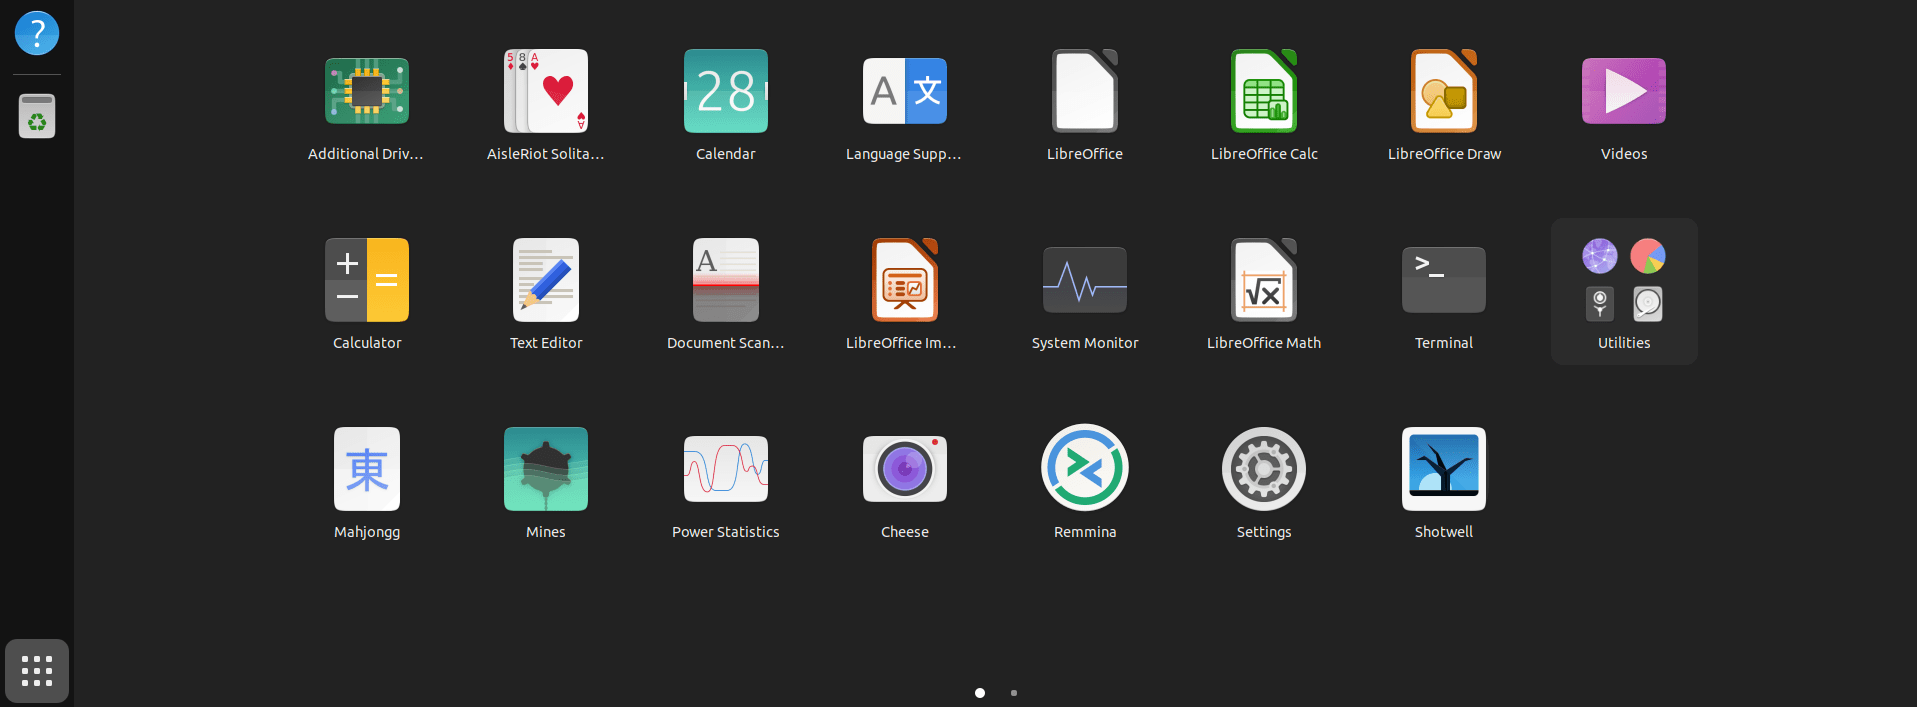The image size is (1917, 707).
Task: Click the Show Applications grid button
Action: point(37,671)
